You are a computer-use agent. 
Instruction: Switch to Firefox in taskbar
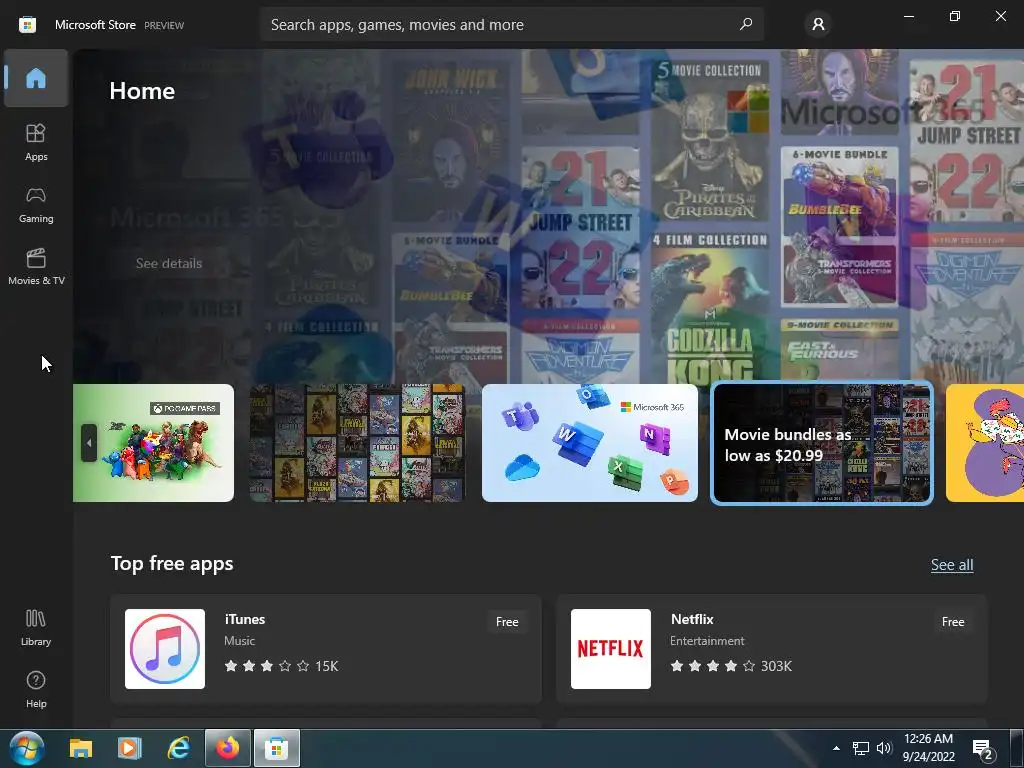[x=228, y=748]
